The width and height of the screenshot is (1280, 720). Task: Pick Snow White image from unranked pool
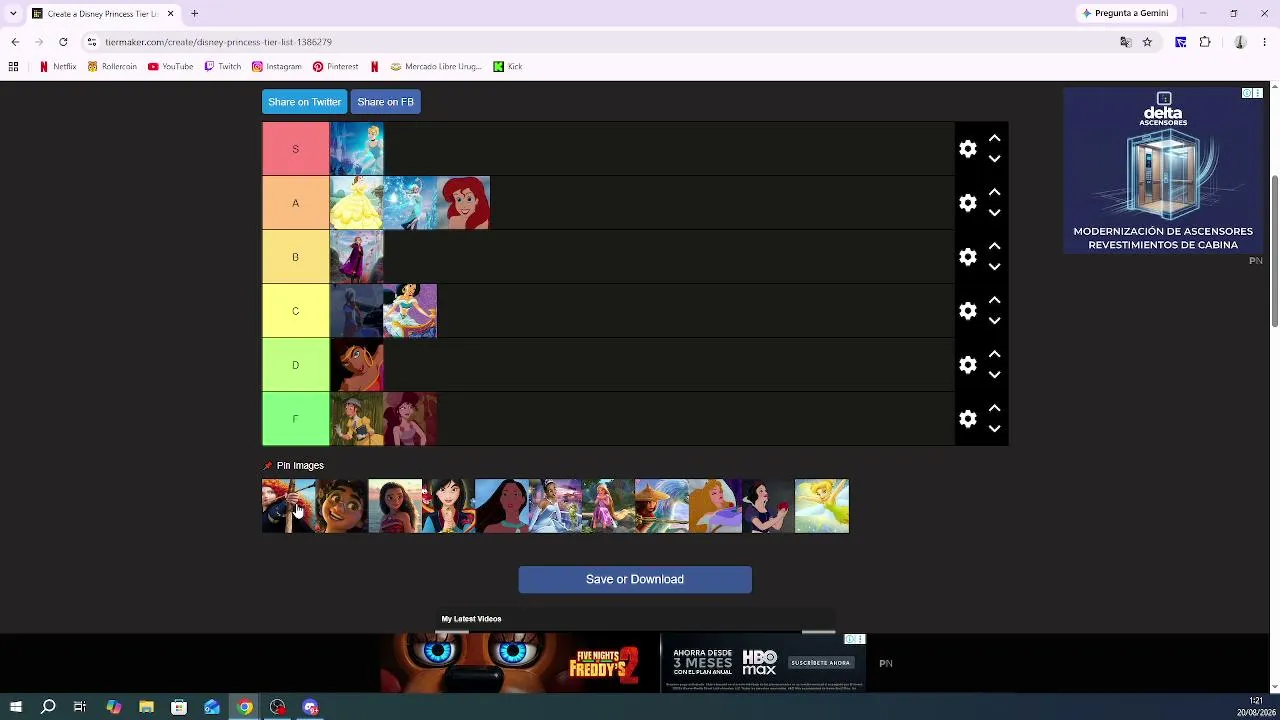pyautogui.click(x=768, y=506)
